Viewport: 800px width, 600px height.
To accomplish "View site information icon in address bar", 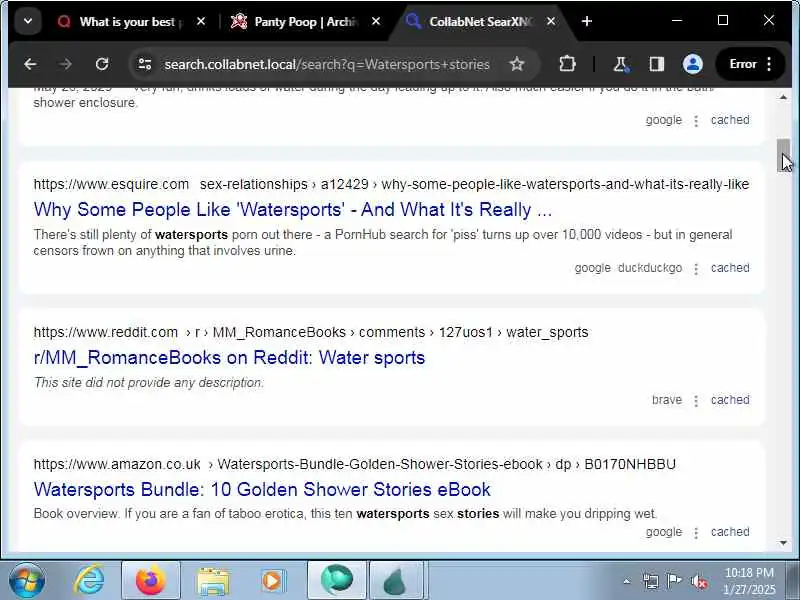I will point(145,64).
